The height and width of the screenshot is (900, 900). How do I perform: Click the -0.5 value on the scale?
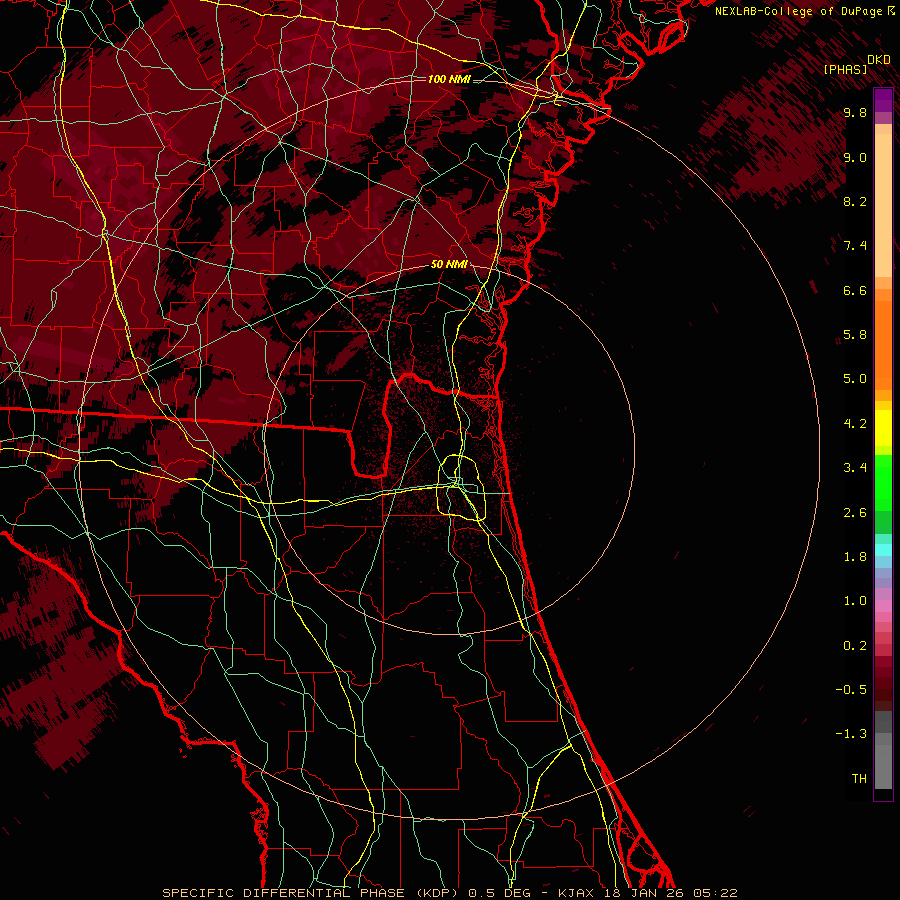(x=851, y=690)
